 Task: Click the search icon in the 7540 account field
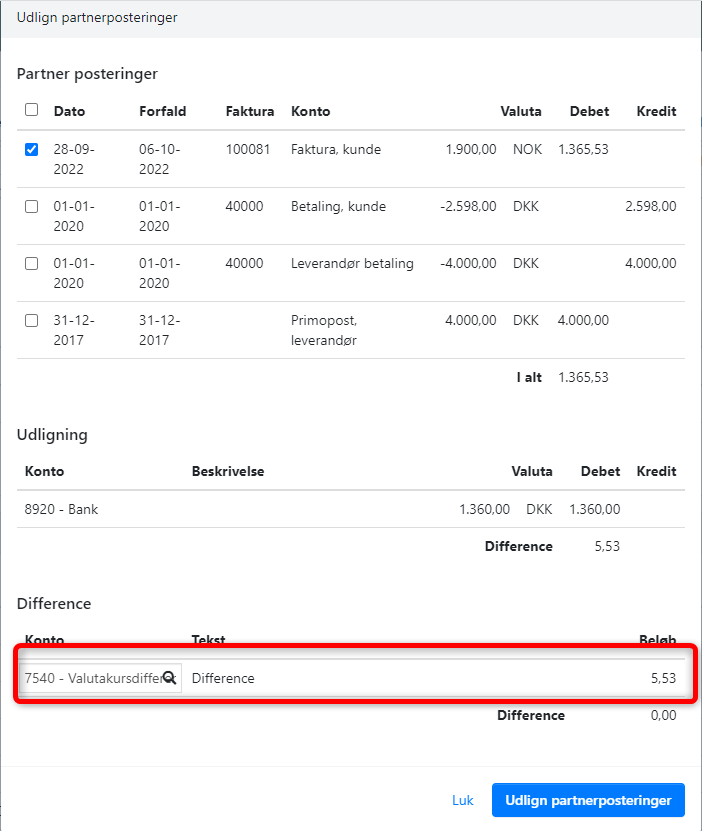coord(169,678)
